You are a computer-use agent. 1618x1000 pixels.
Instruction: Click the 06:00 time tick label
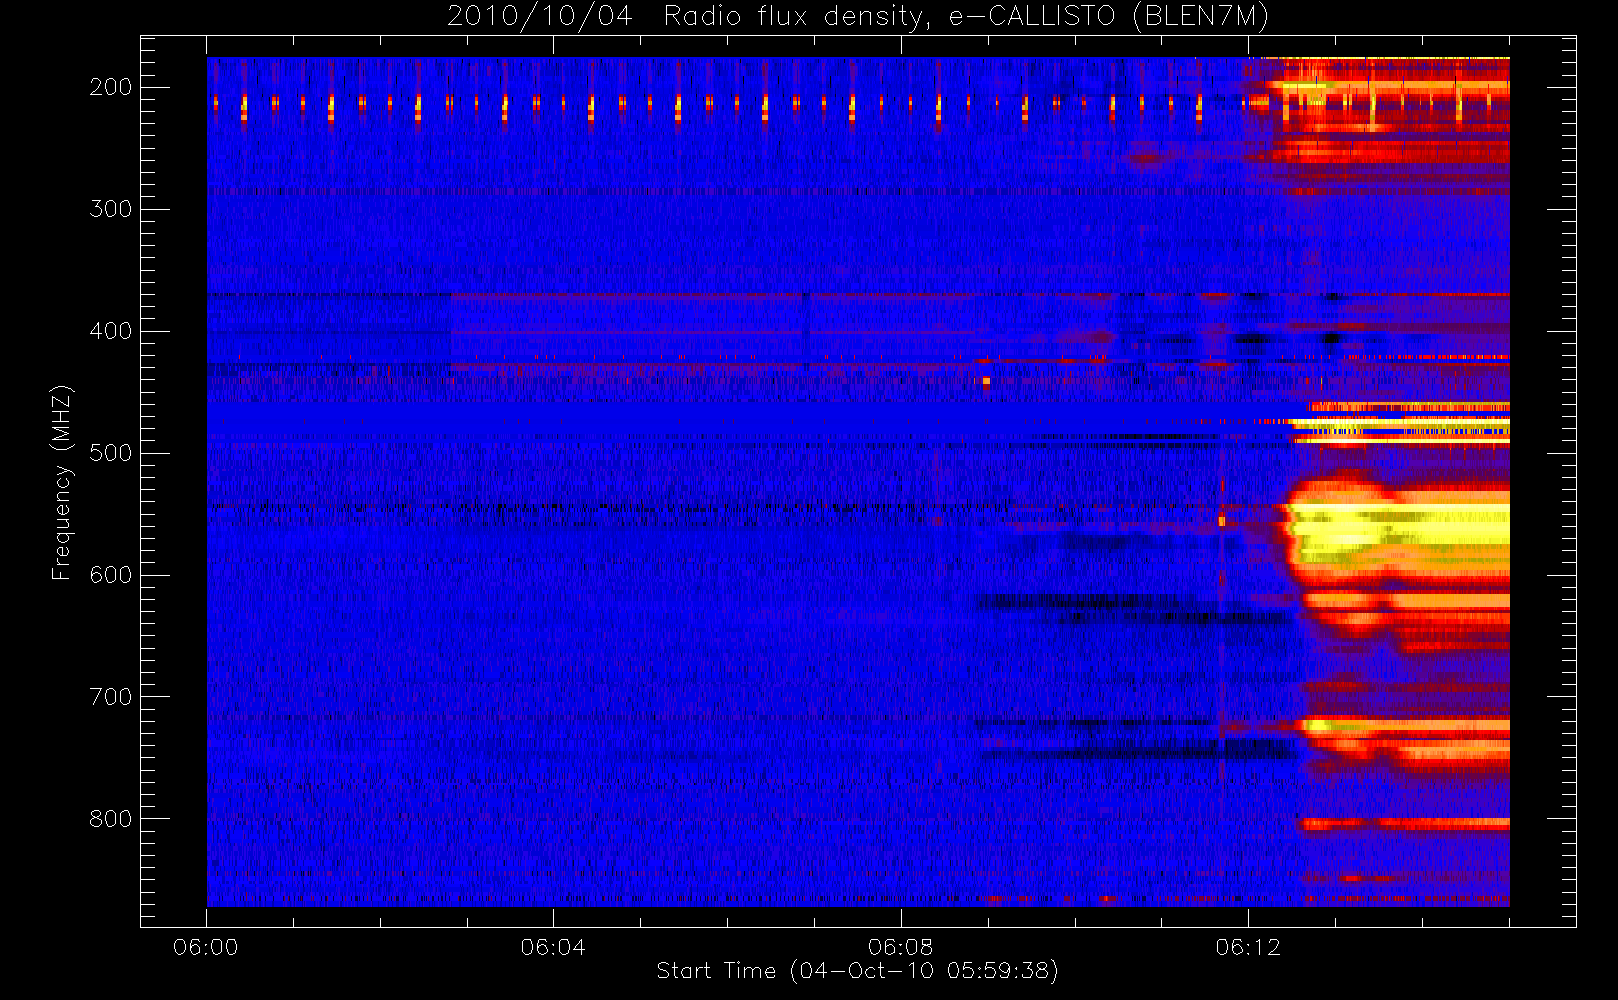coord(206,947)
